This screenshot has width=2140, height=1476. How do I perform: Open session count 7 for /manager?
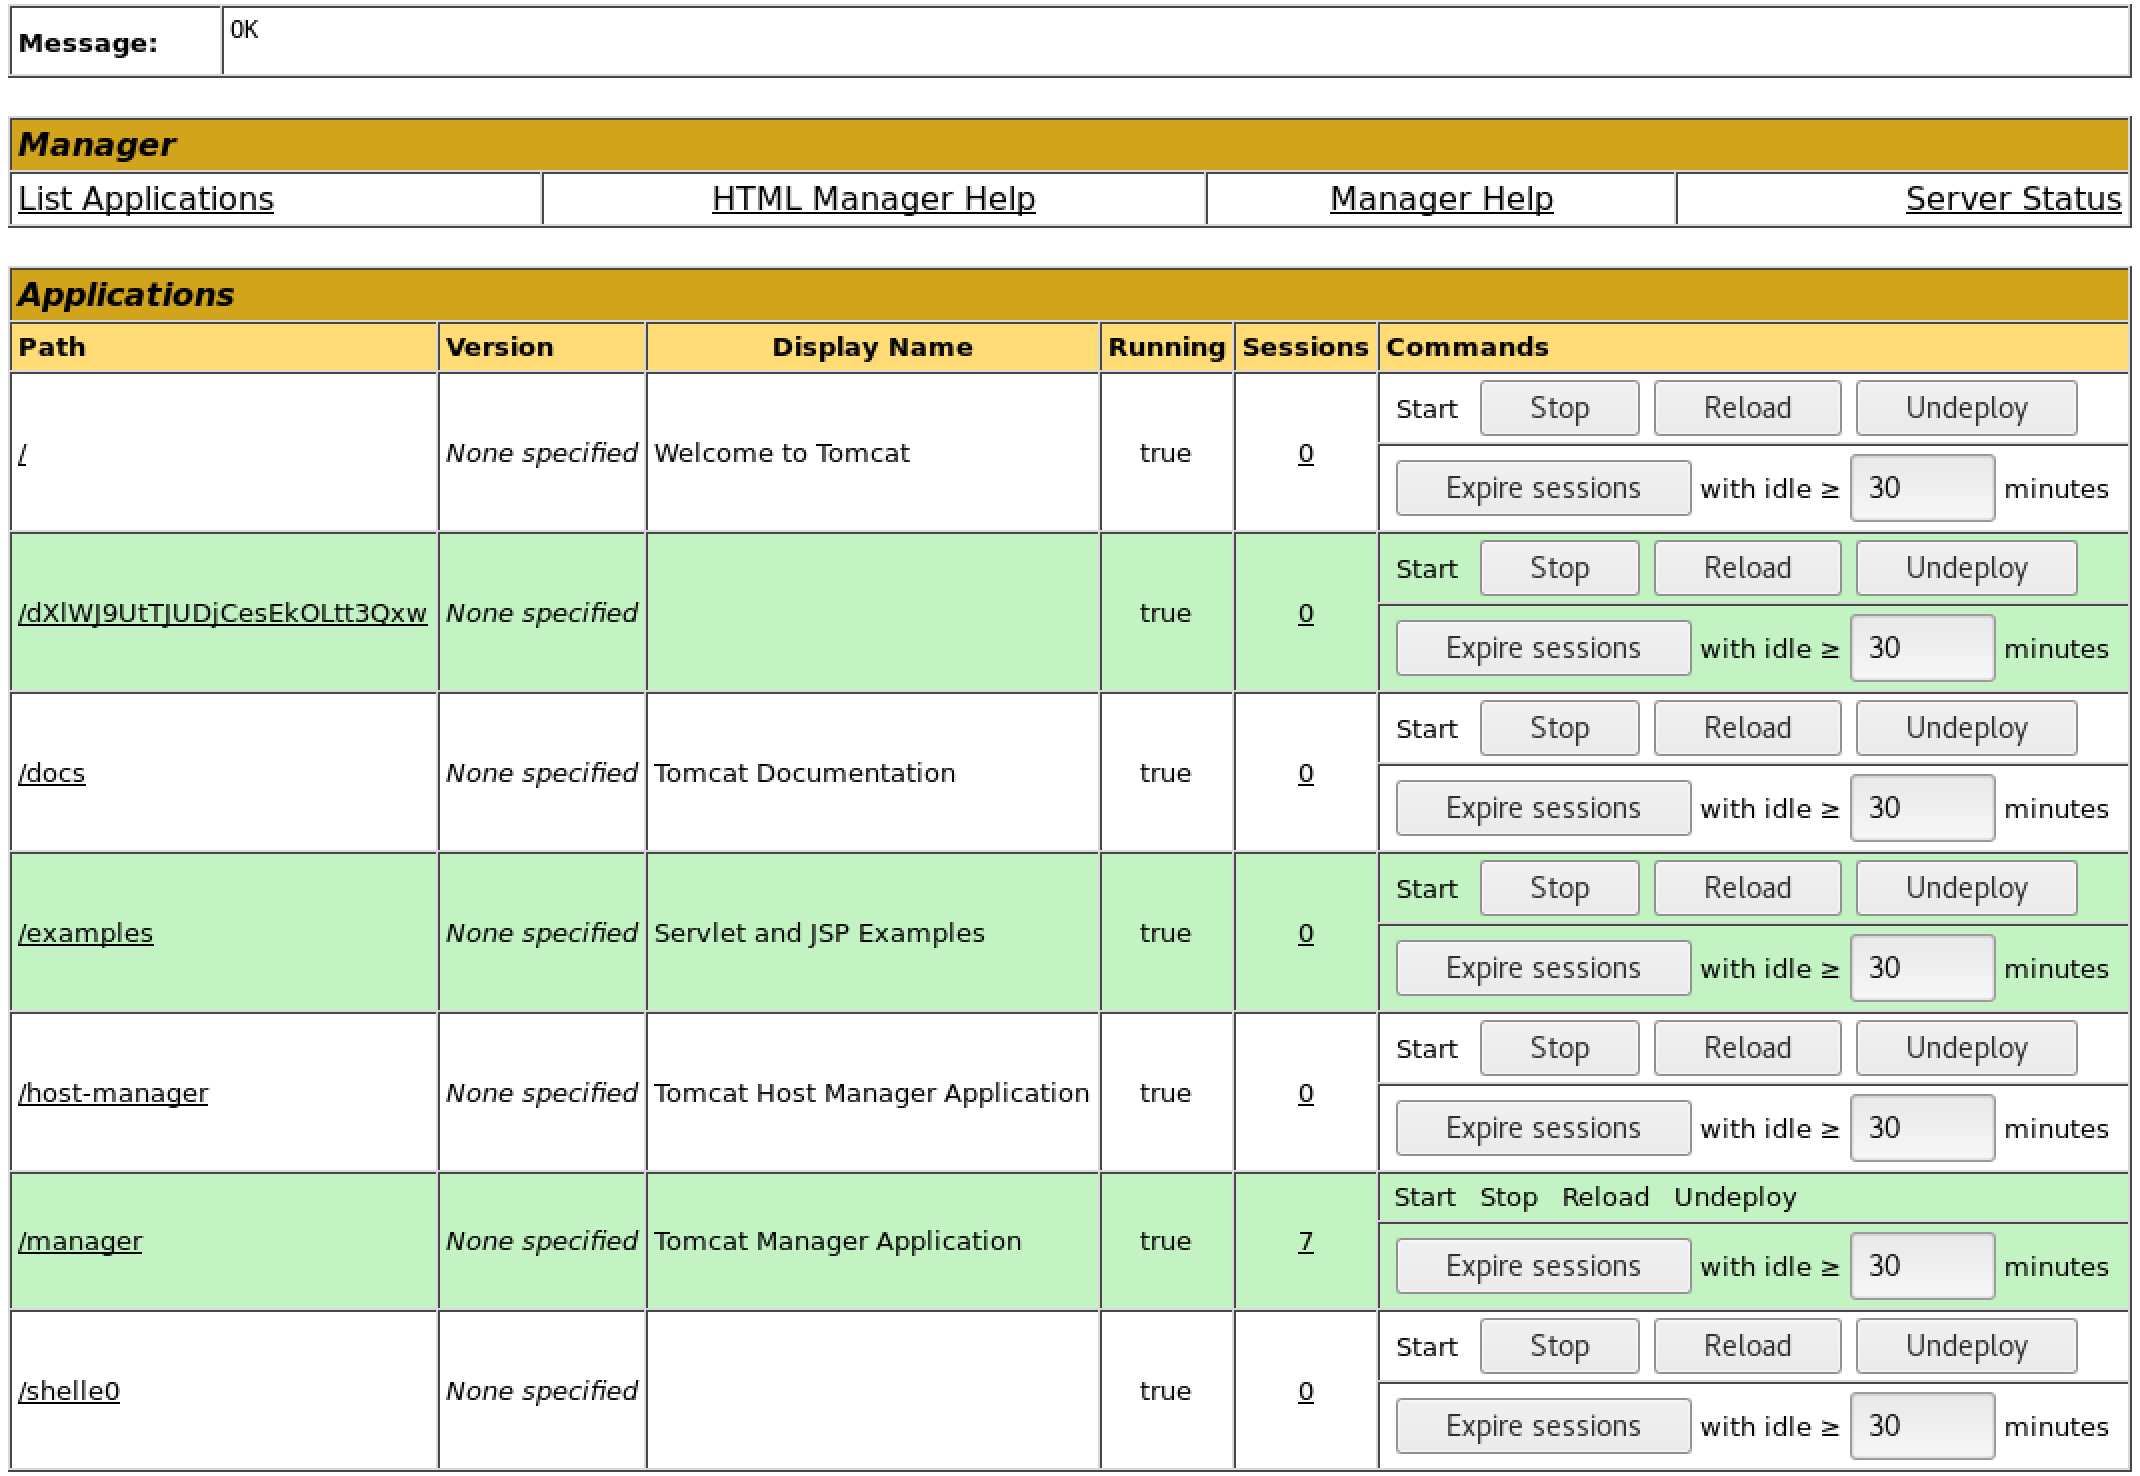coord(1305,1241)
